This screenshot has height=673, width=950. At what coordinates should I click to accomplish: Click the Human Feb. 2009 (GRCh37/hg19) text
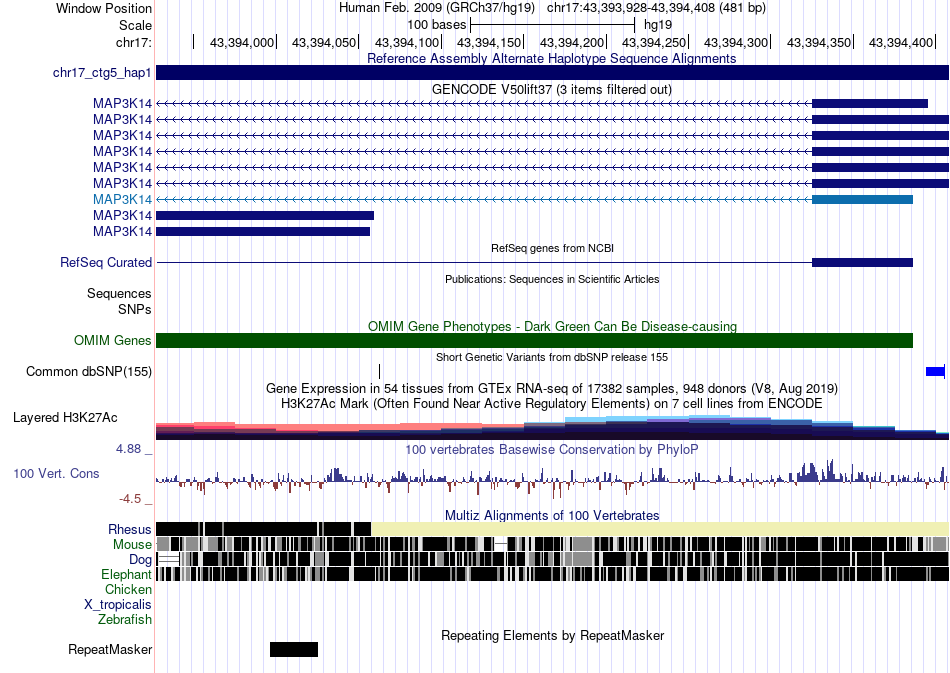pyautogui.click(x=437, y=8)
